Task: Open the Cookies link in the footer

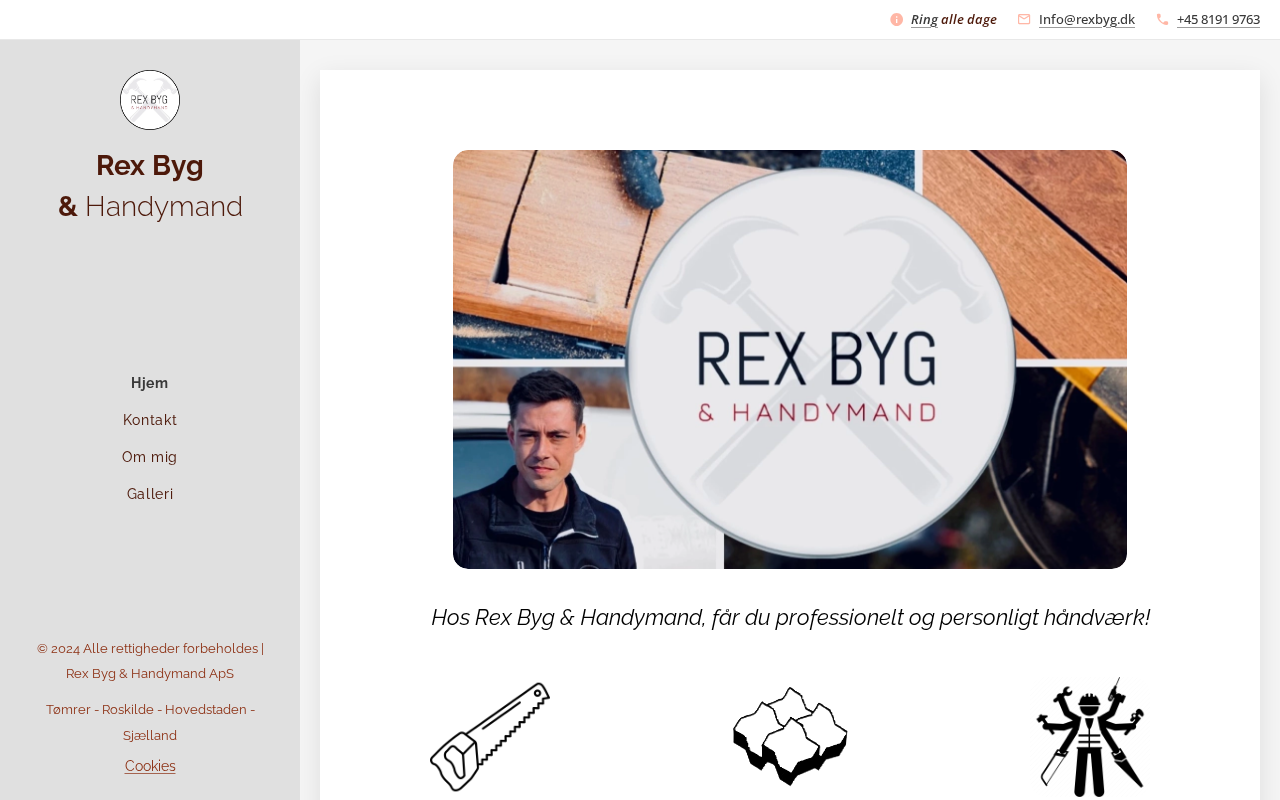Action: click(x=150, y=766)
